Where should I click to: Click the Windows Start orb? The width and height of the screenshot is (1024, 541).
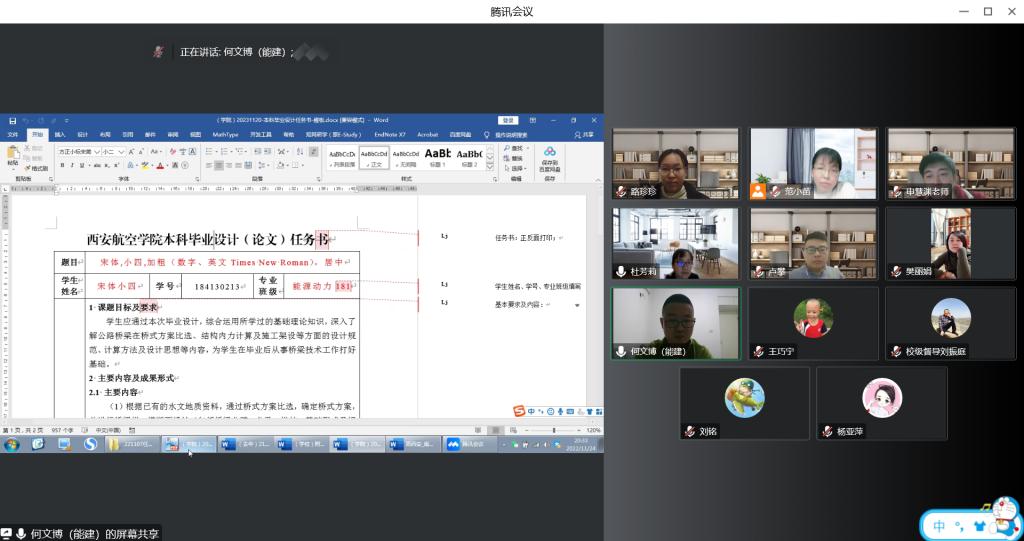click(x=12, y=444)
